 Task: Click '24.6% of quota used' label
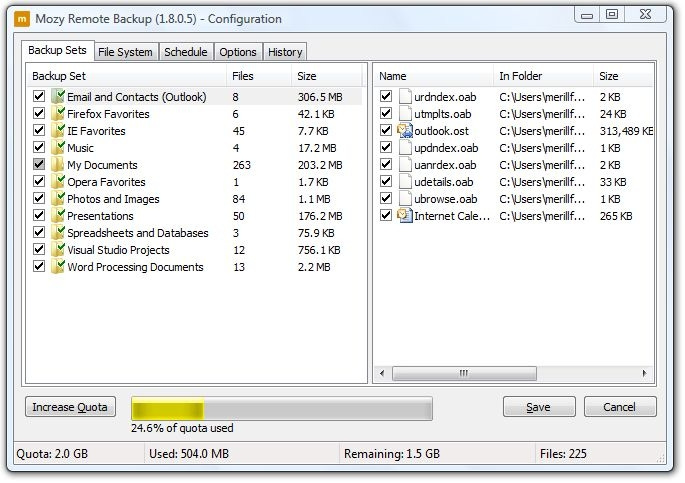(x=182, y=428)
